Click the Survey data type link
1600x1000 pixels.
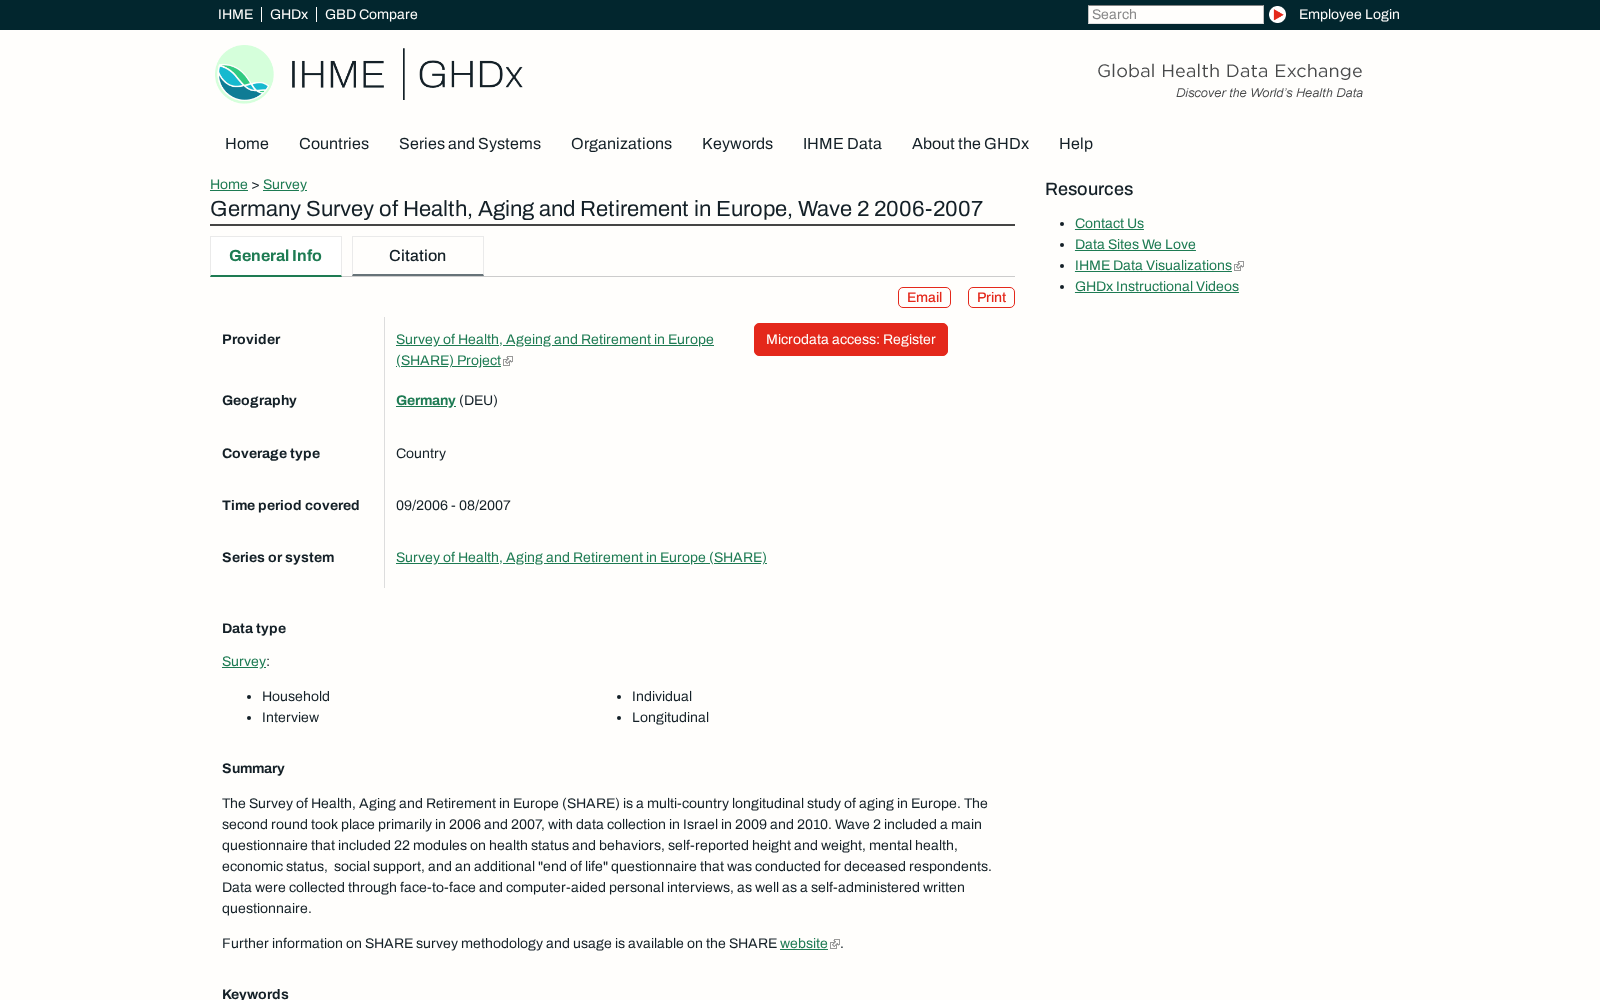click(244, 661)
